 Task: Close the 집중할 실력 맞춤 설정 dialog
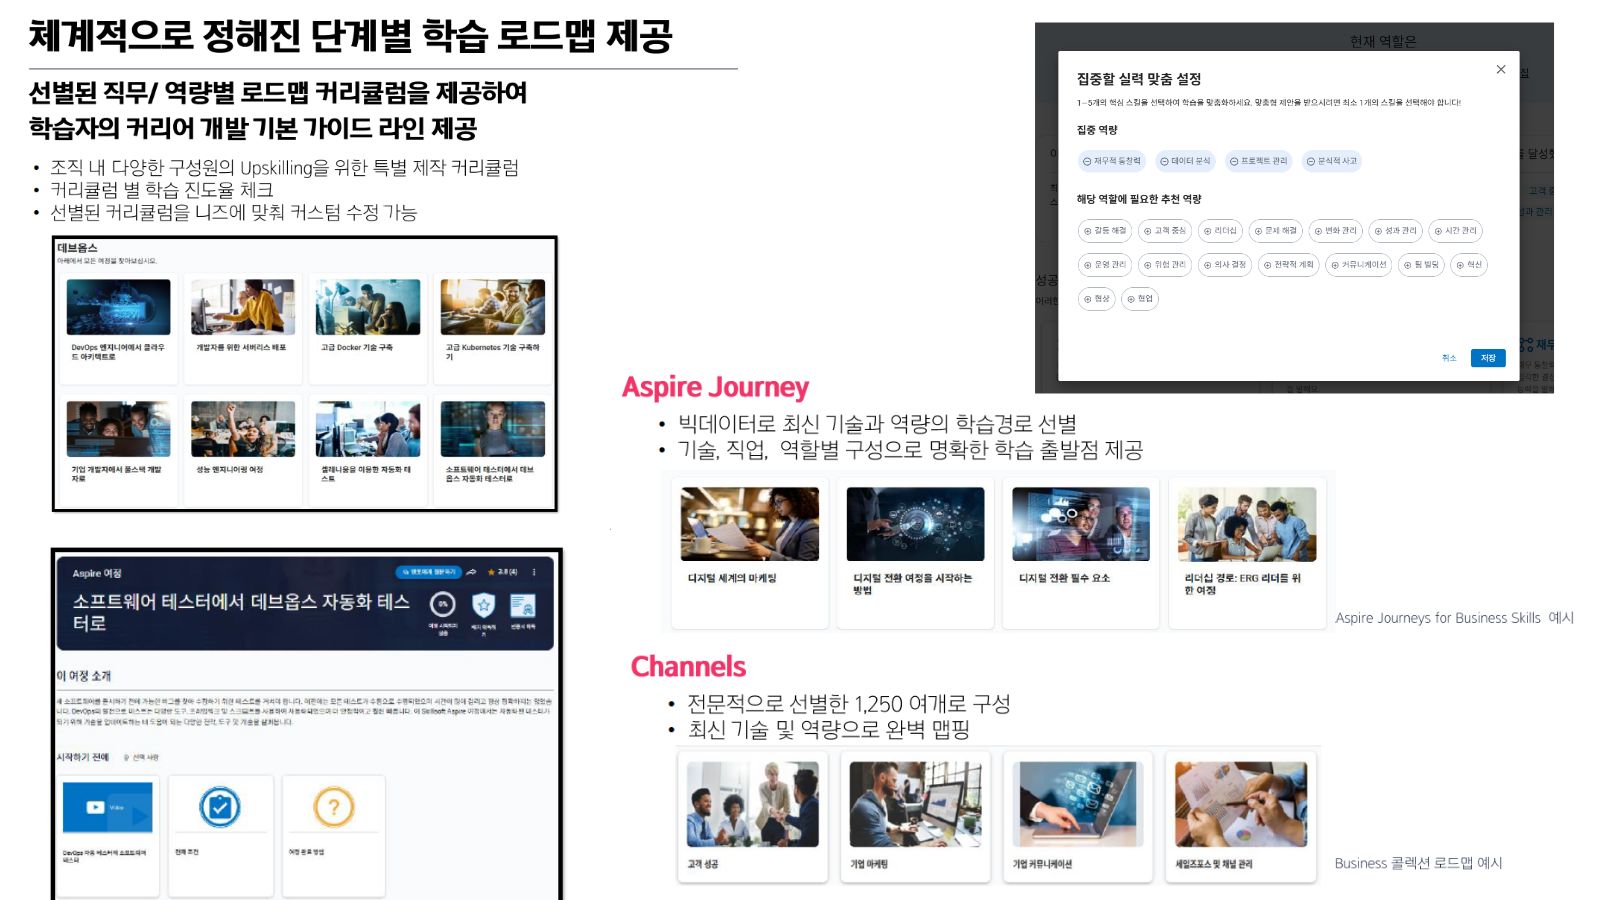[1500, 70]
